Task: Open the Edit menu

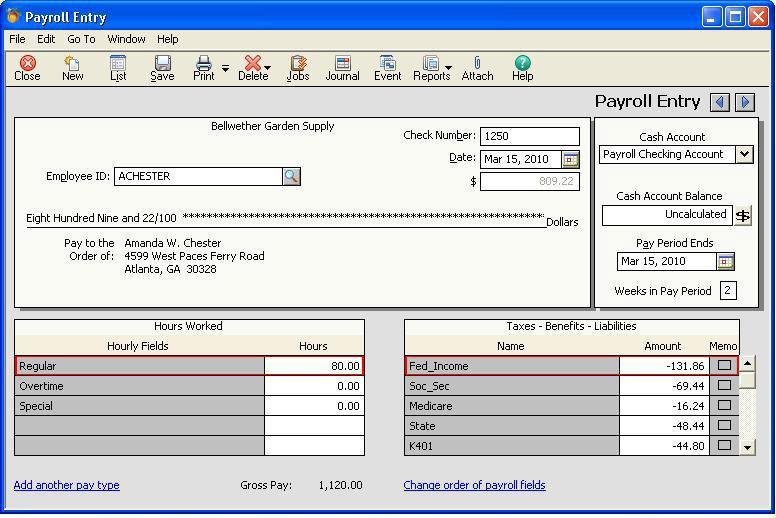Action: (46, 39)
